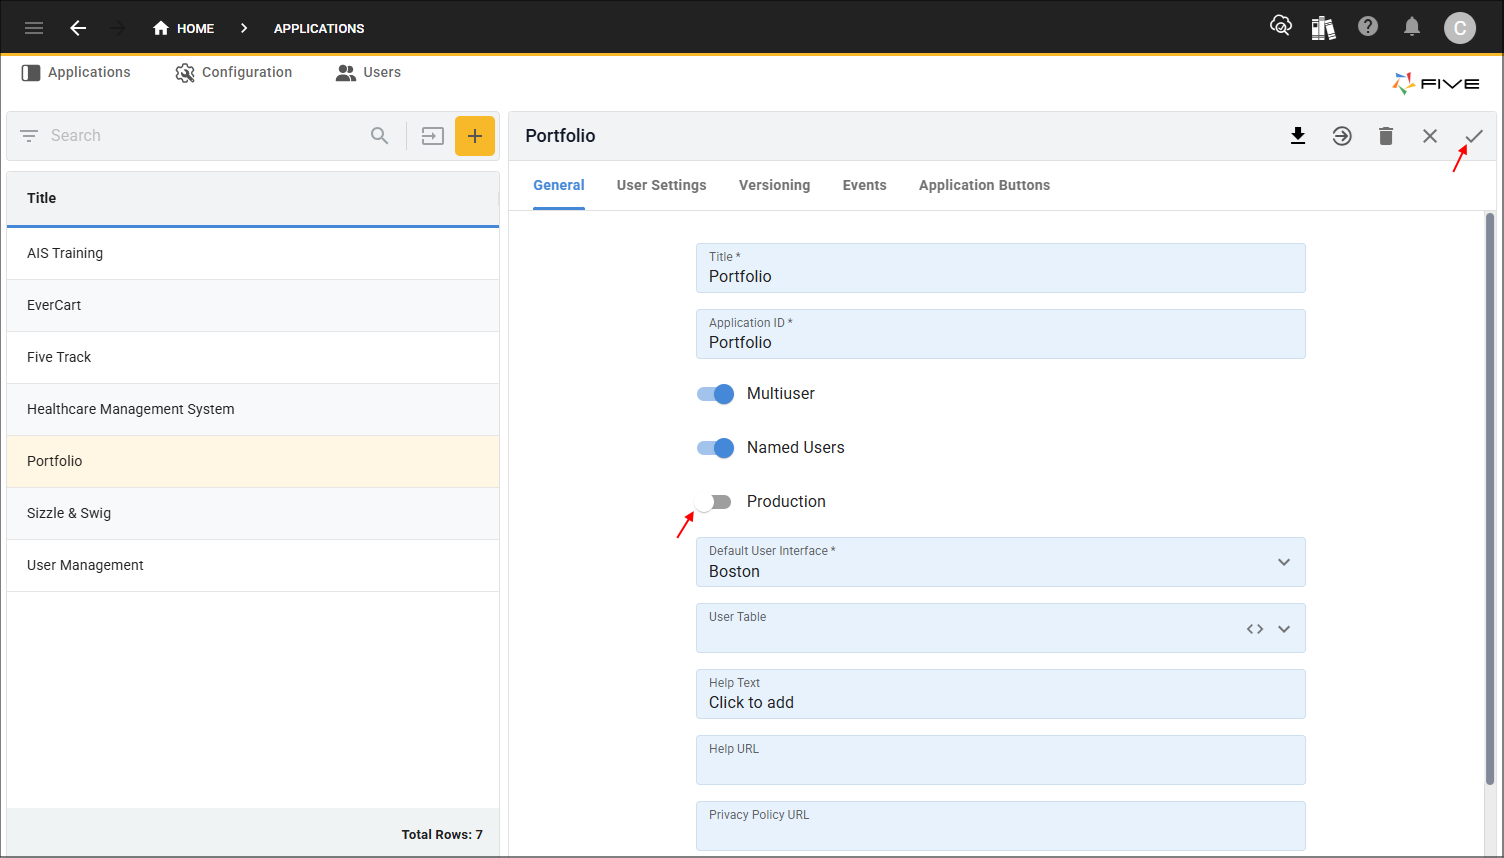
Task: Switch to the User Settings tab
Action: (661, 185)
